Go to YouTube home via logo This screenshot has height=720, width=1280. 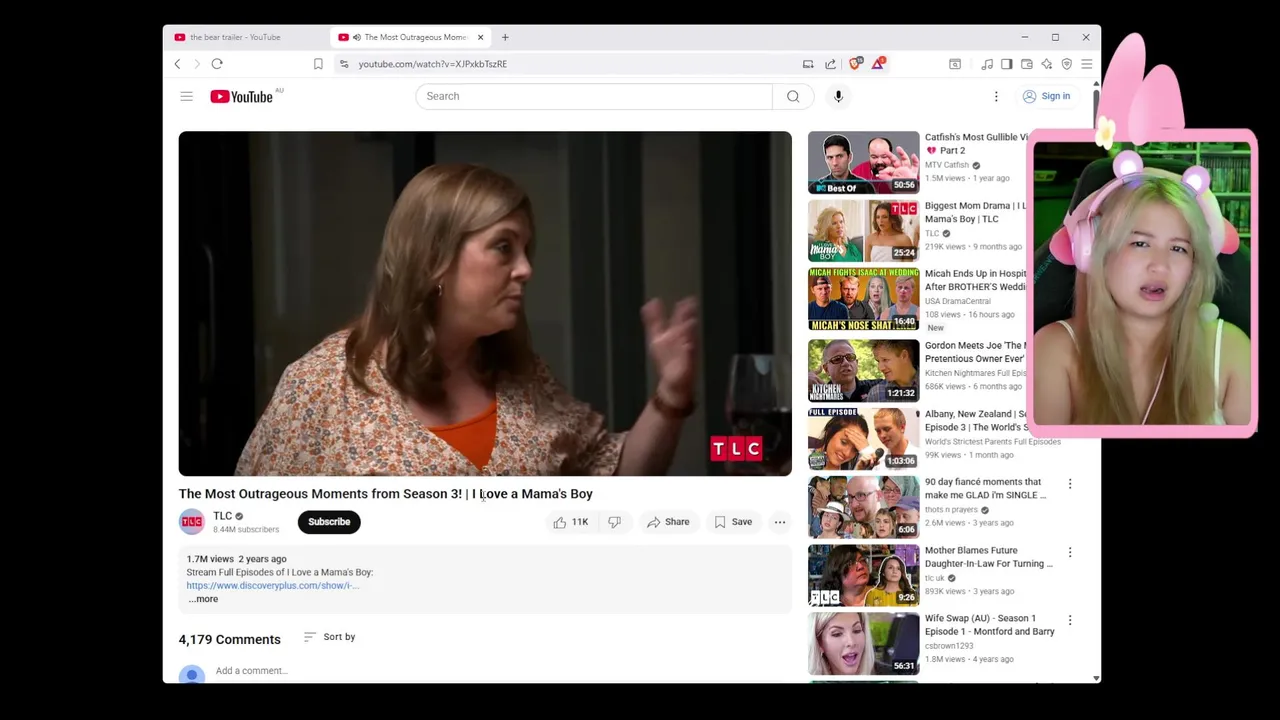click(x=241, y=96)
